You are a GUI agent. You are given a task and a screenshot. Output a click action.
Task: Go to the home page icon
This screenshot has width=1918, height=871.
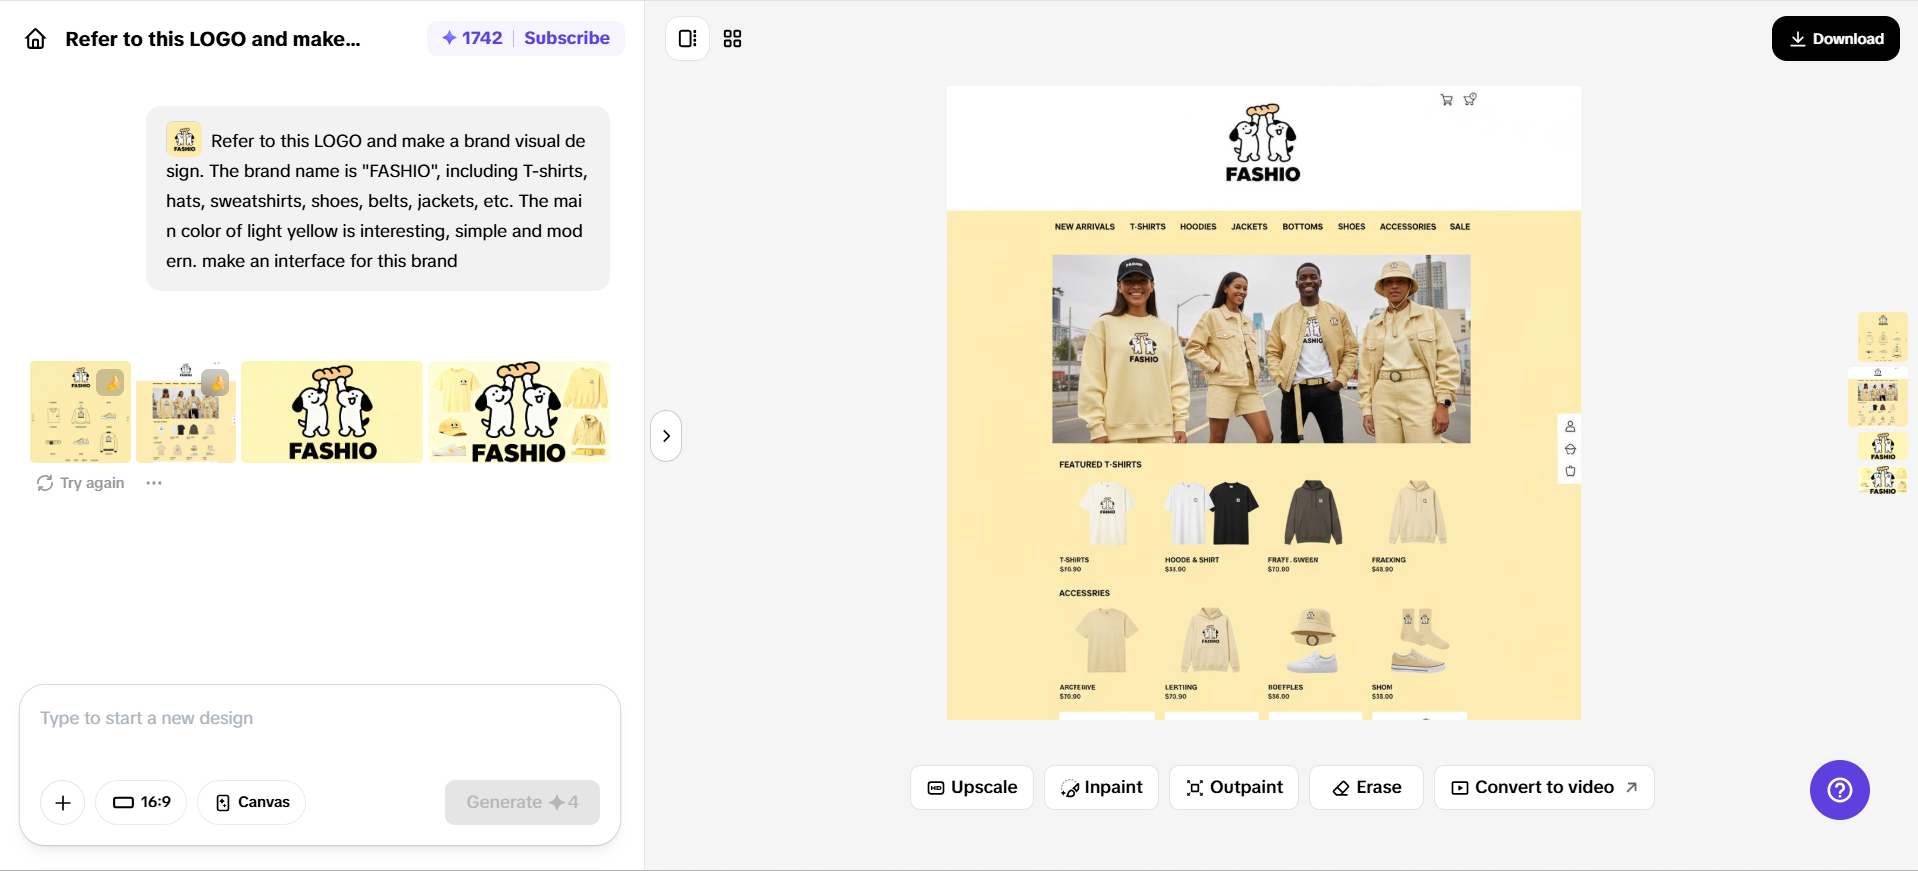tap(36, 39)
